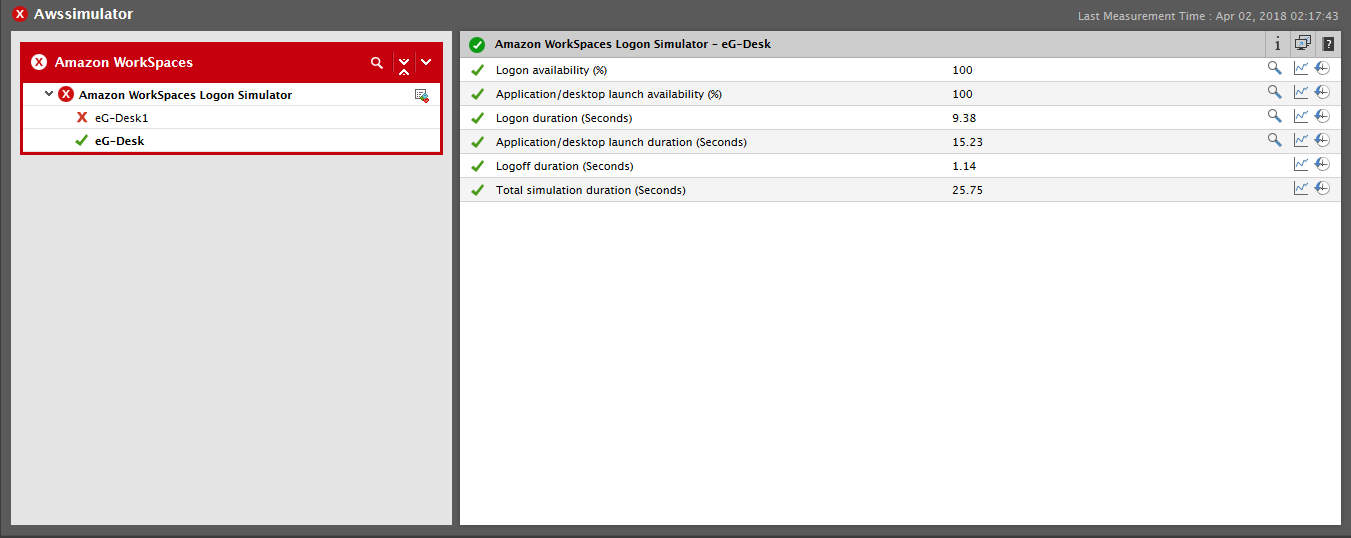Click red X icon beside eG-Desk1

[x=82, y=117]
